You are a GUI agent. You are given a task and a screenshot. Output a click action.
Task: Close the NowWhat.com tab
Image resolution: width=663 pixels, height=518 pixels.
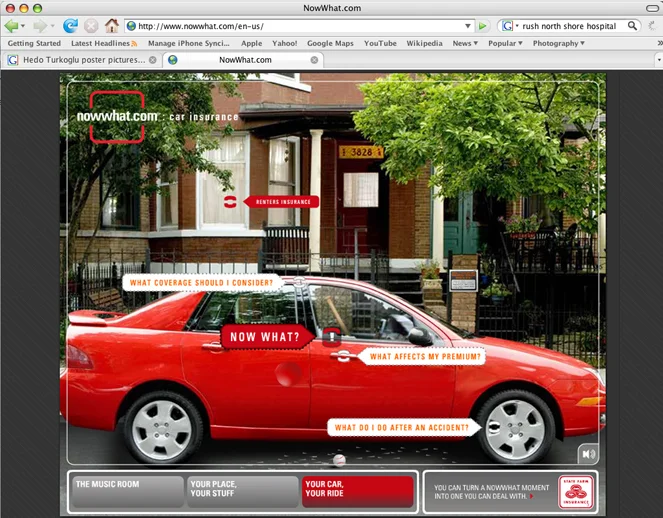tap(314, 60)
